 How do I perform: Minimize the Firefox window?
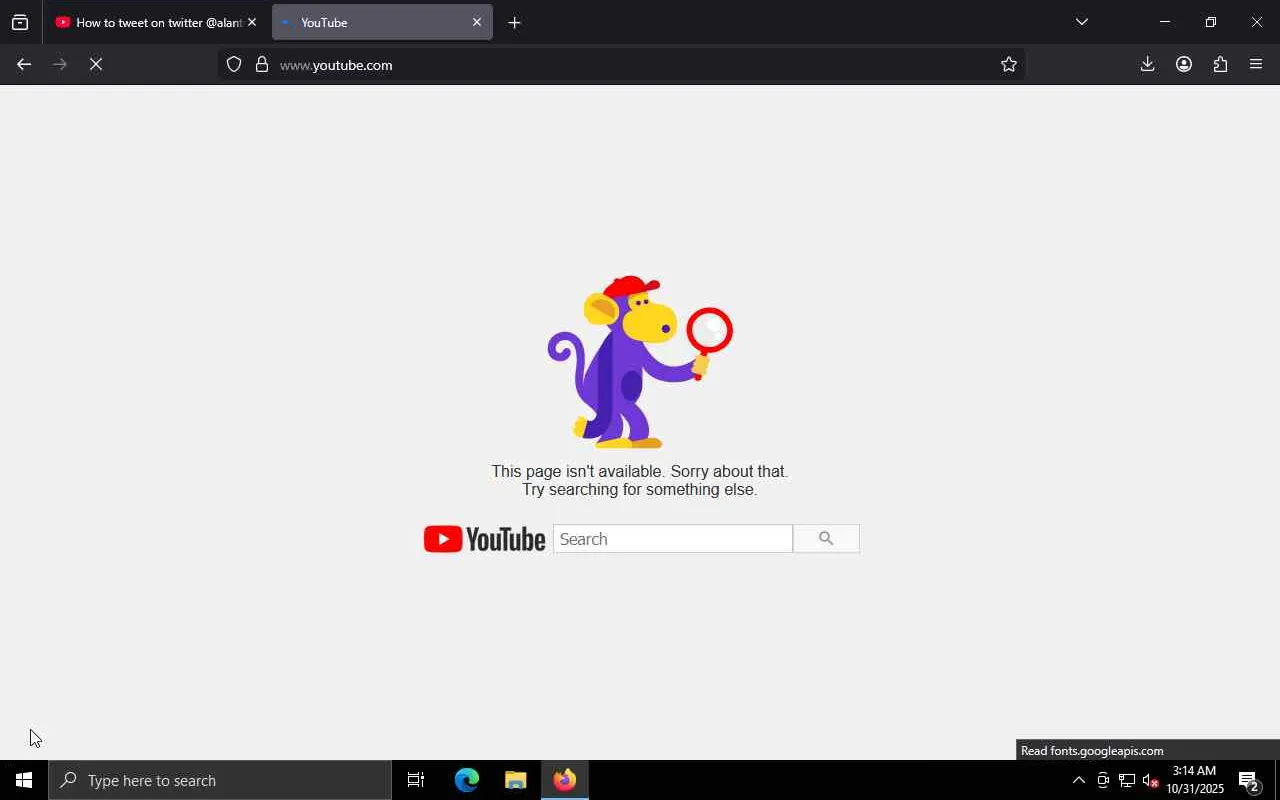point(1165,22)
